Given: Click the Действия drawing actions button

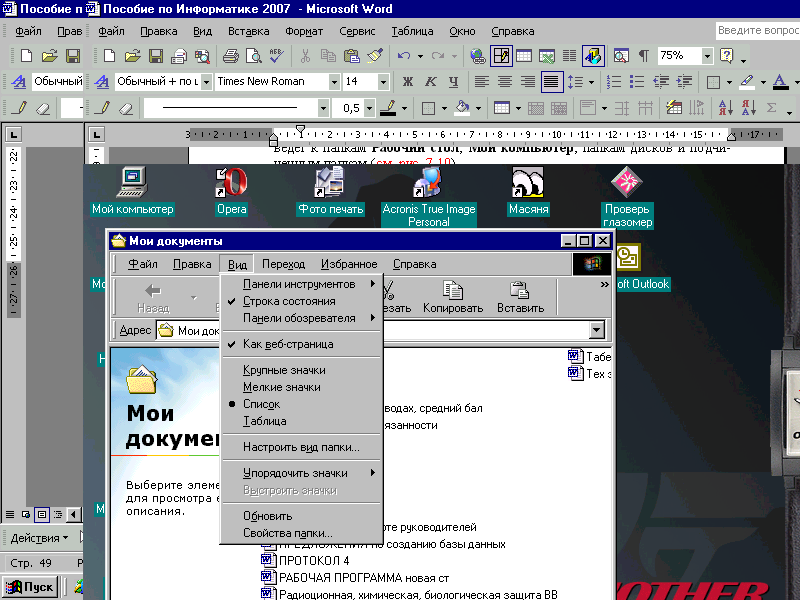Looking at the screenshot, I should point(39,538).
